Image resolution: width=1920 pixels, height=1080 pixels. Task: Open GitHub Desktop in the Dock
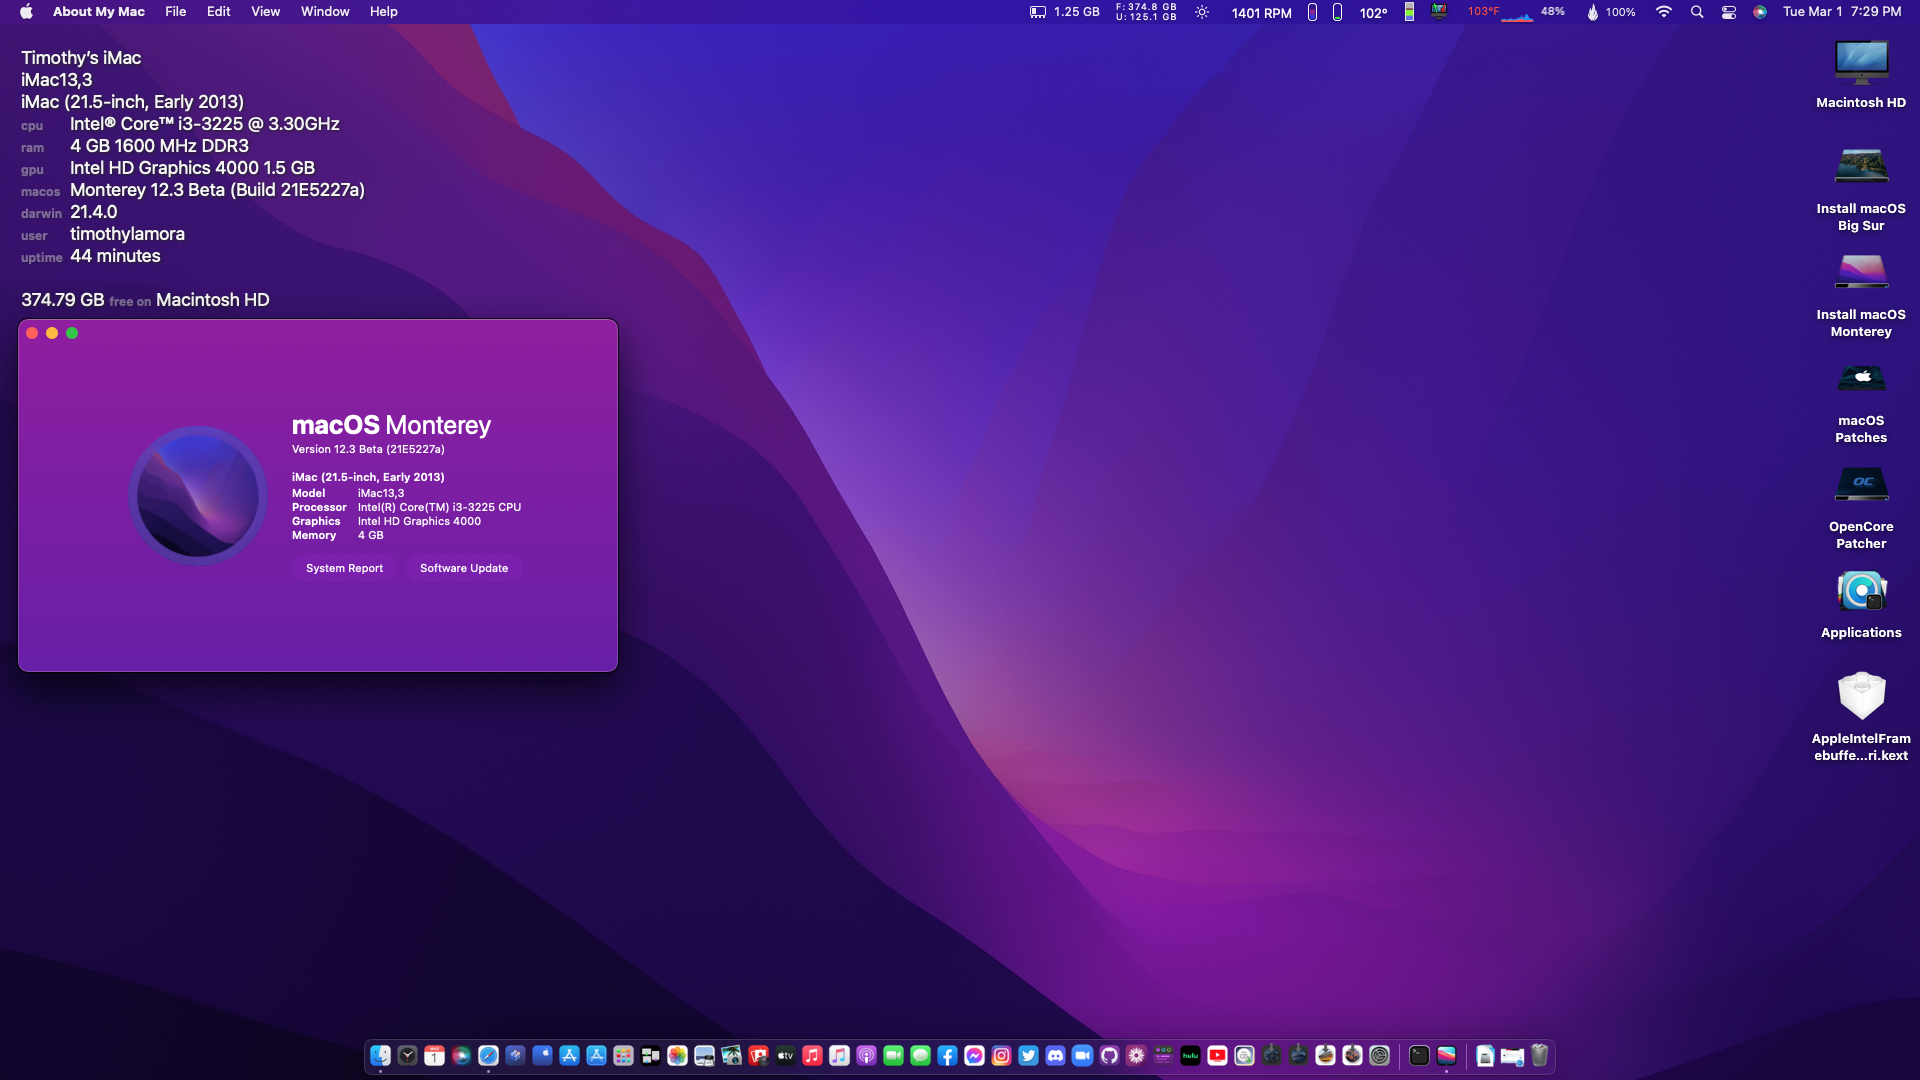1110,1055
